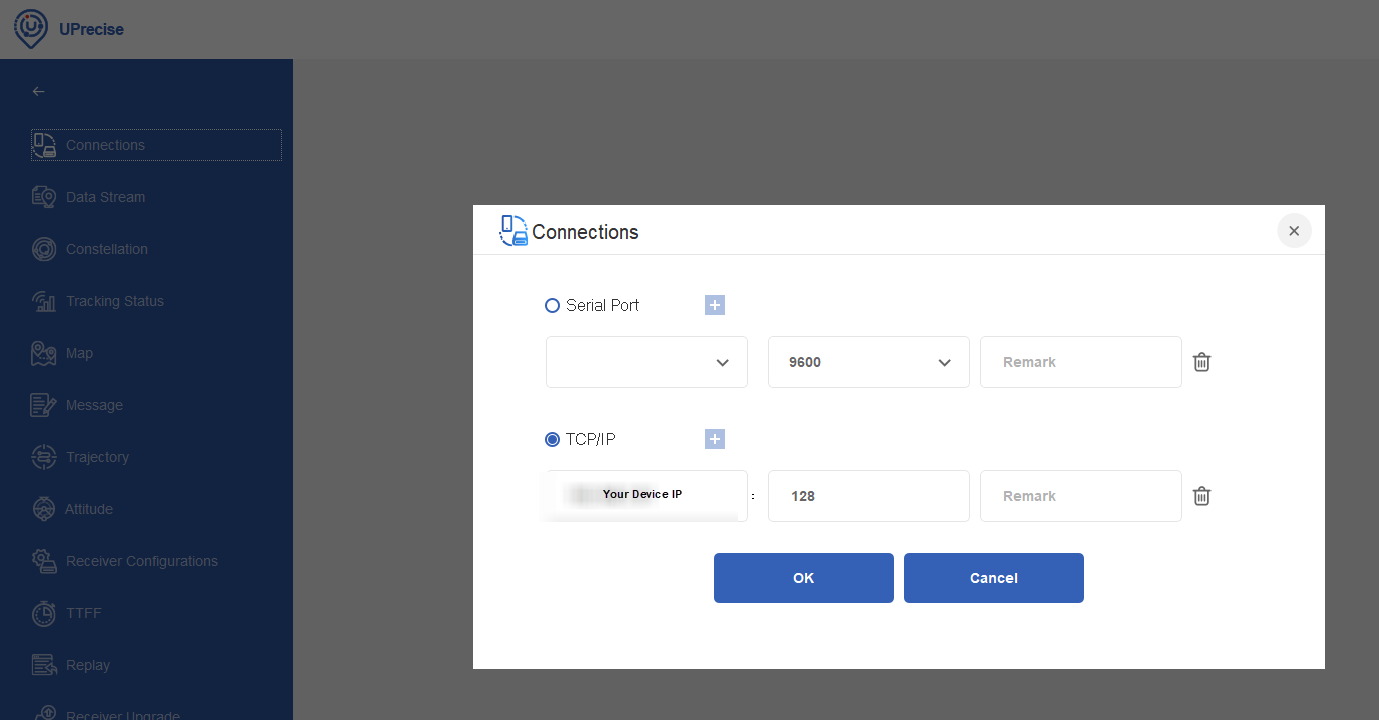Add a new TCP/IP connection row

click(x=715, y=439)
